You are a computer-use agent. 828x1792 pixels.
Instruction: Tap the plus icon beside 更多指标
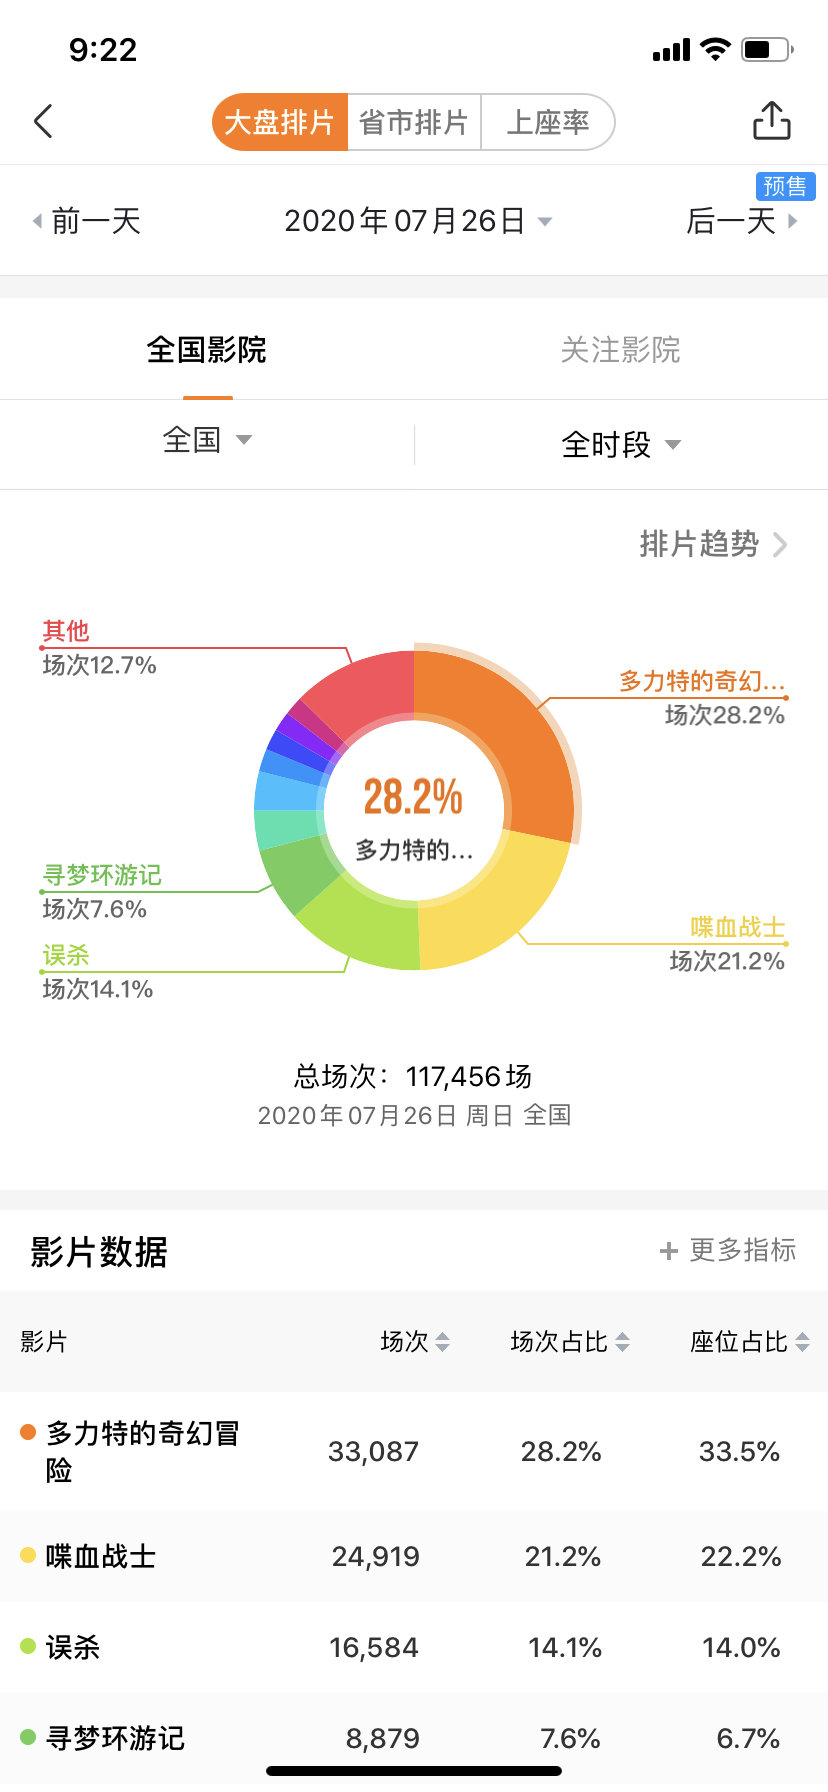tap(669, 1251)
